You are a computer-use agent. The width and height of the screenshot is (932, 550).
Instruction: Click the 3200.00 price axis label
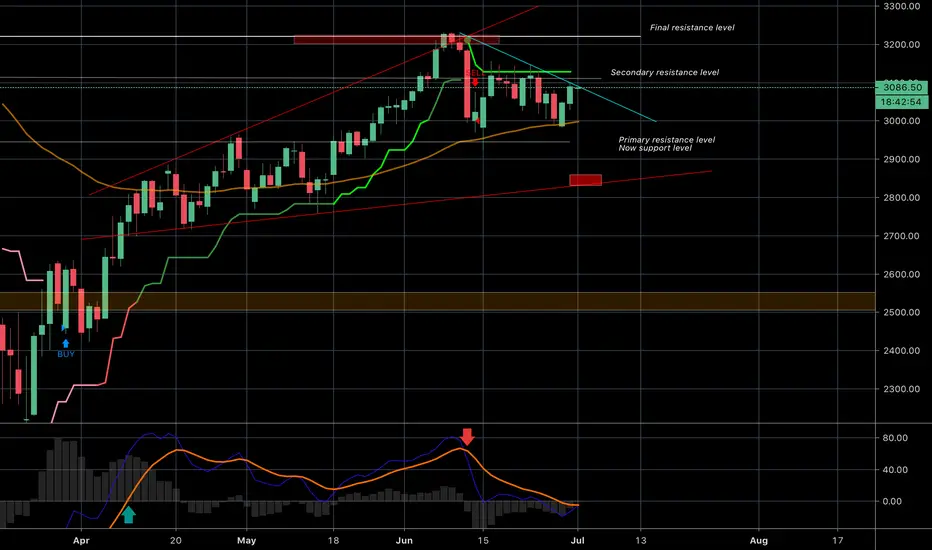[902, 45]
